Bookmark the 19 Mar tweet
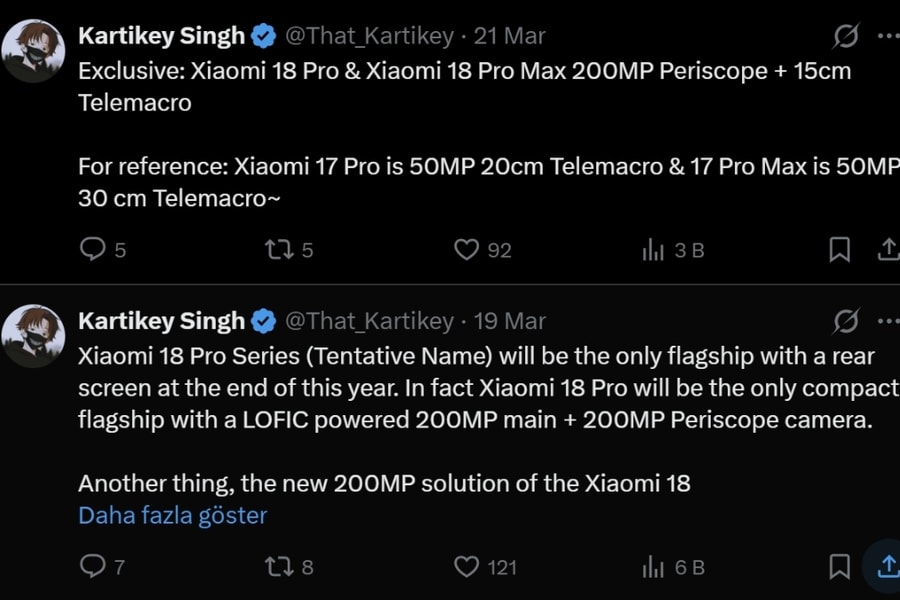 pyautogui.click(x=840, y=567)
